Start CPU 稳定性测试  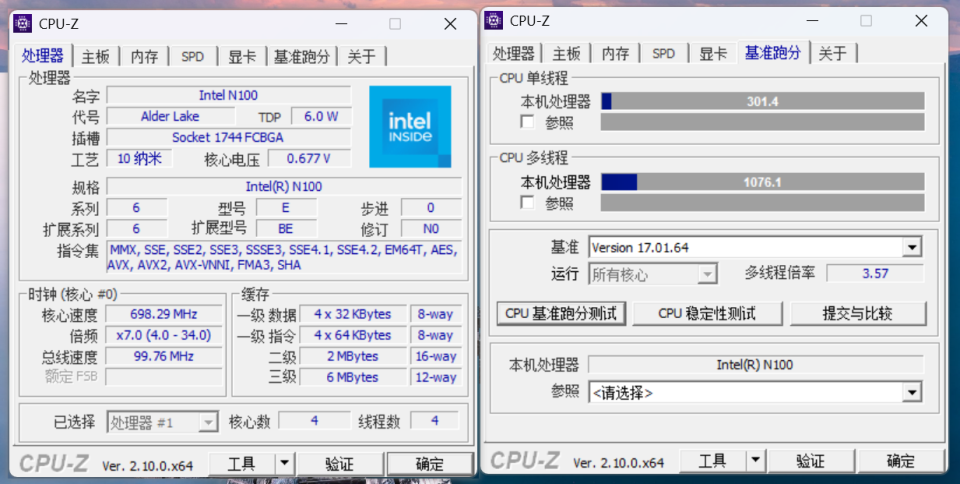[707, 313]
